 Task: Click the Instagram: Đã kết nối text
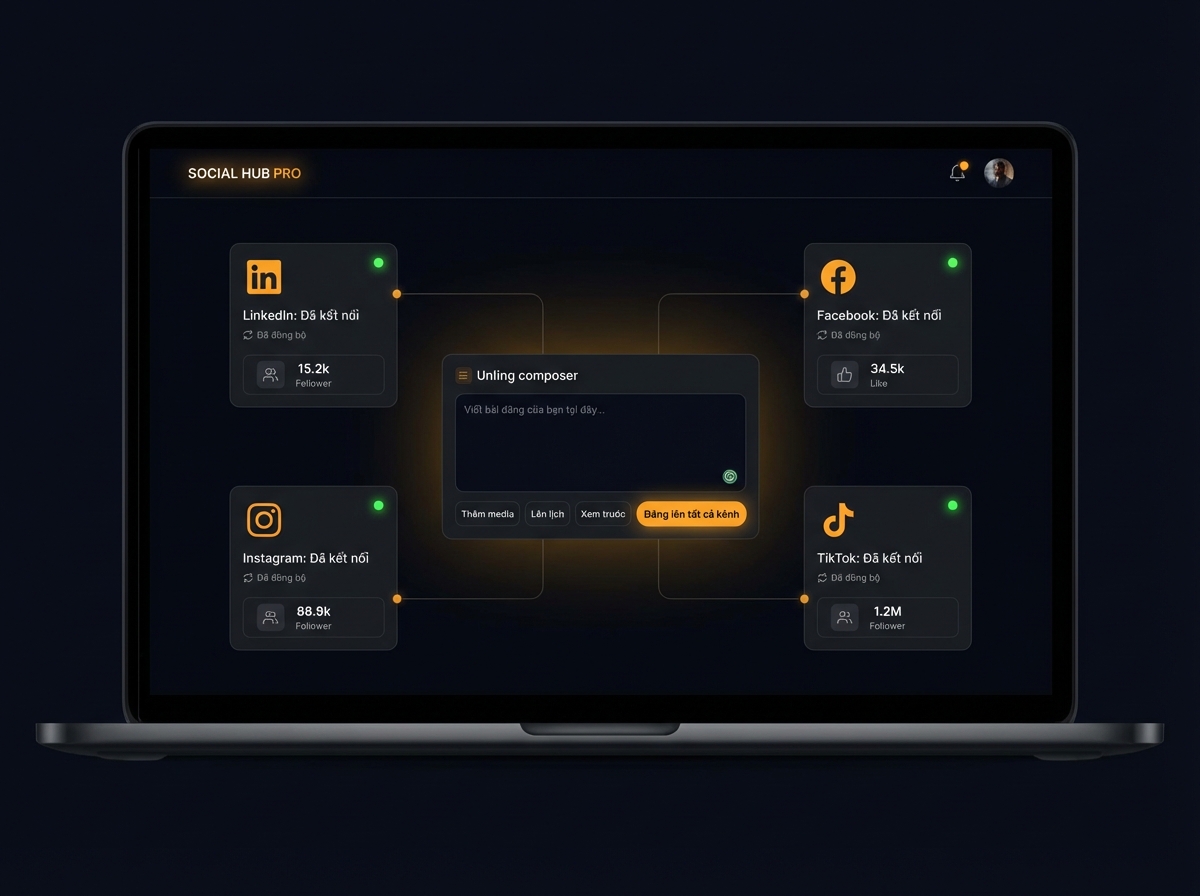click(x=306, y=558)
